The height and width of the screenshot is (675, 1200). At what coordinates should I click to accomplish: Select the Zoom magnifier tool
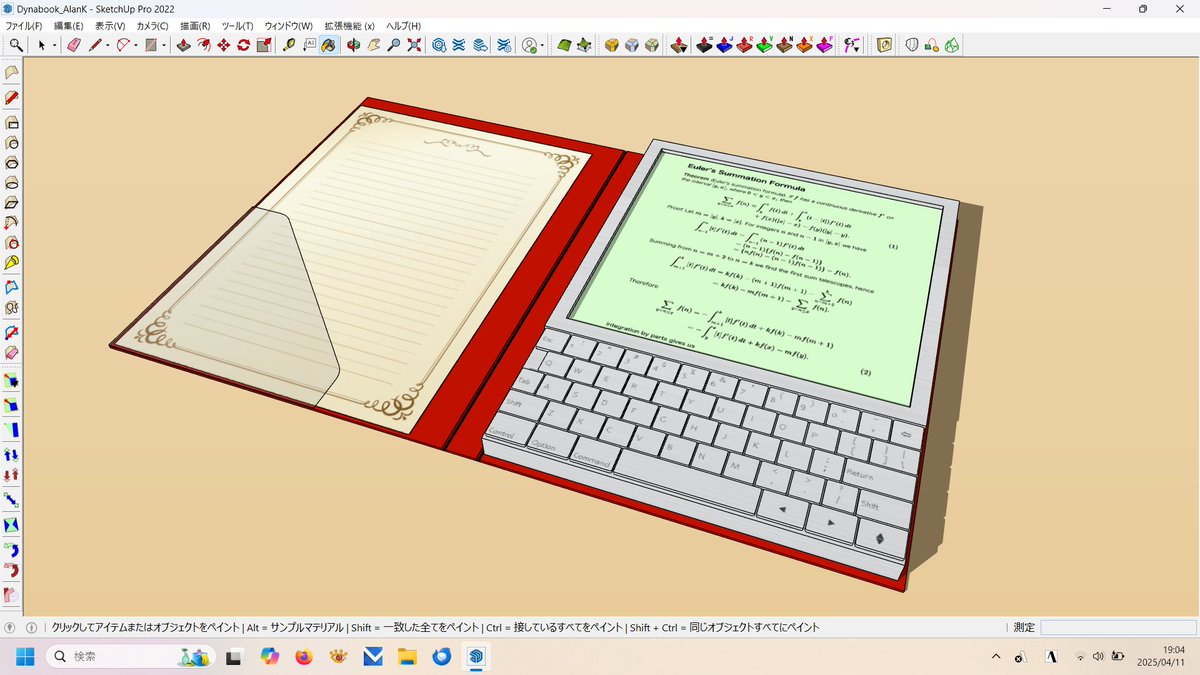click(394, 45)
